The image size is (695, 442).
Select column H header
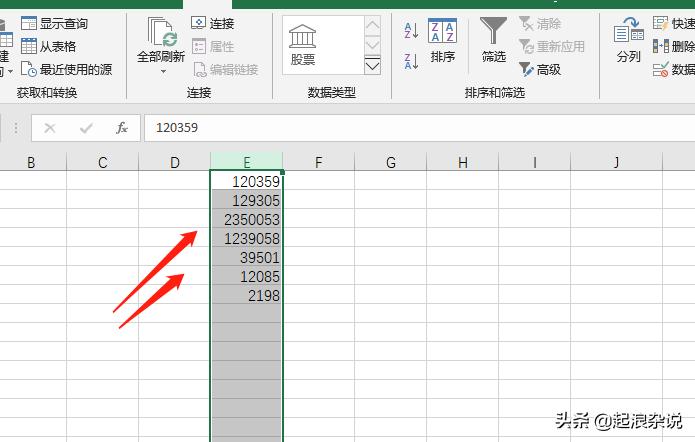point(463,162)
